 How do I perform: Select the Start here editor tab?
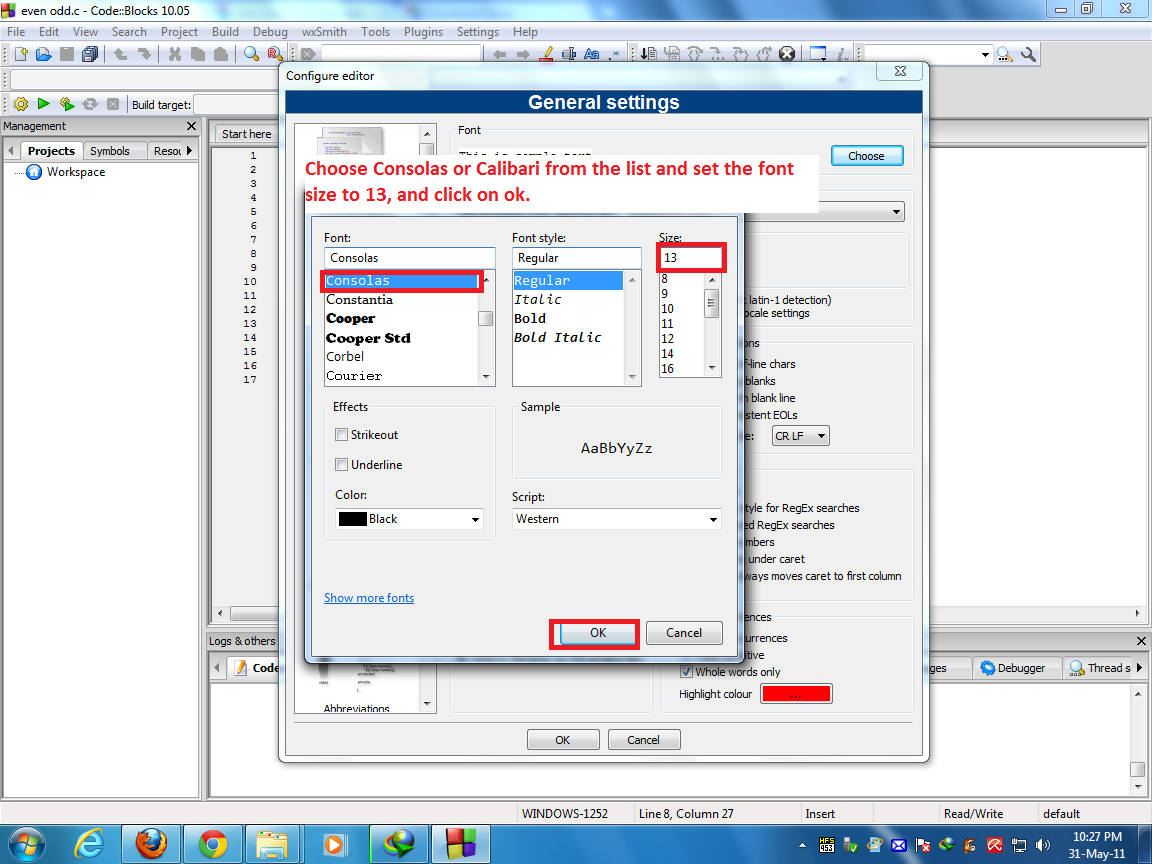pyautogui.click(x=247, y=134)
